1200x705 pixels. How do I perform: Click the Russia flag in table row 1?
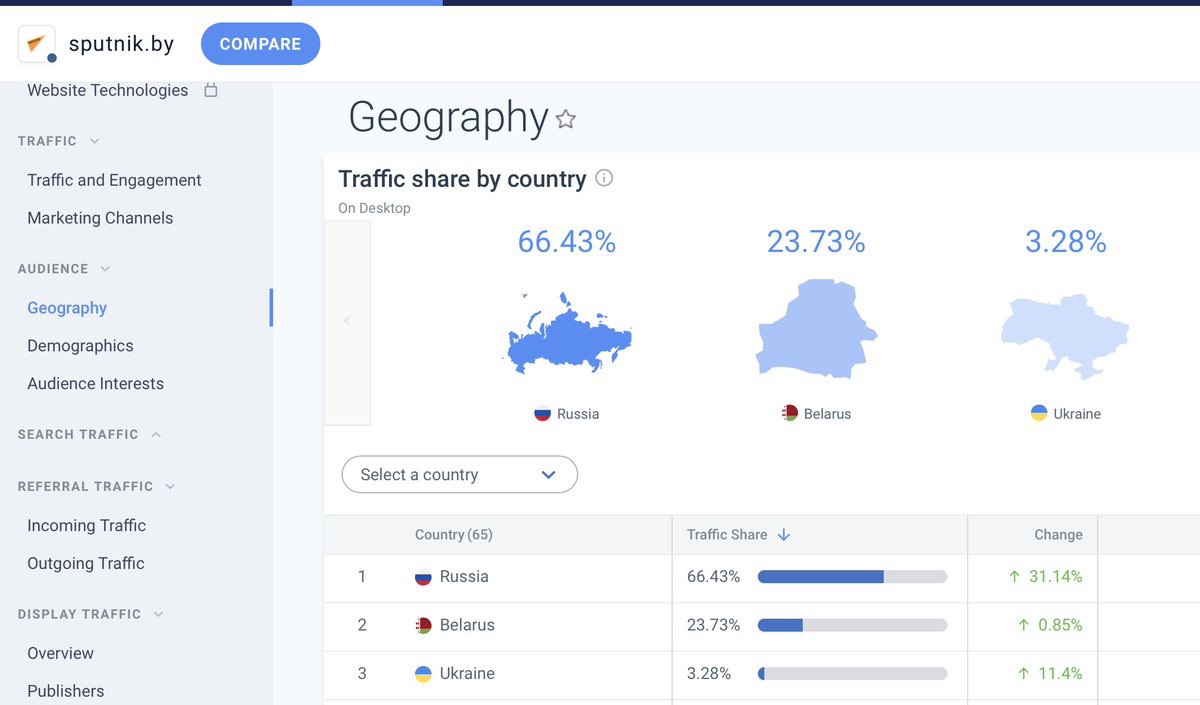[x=423, y=577]
